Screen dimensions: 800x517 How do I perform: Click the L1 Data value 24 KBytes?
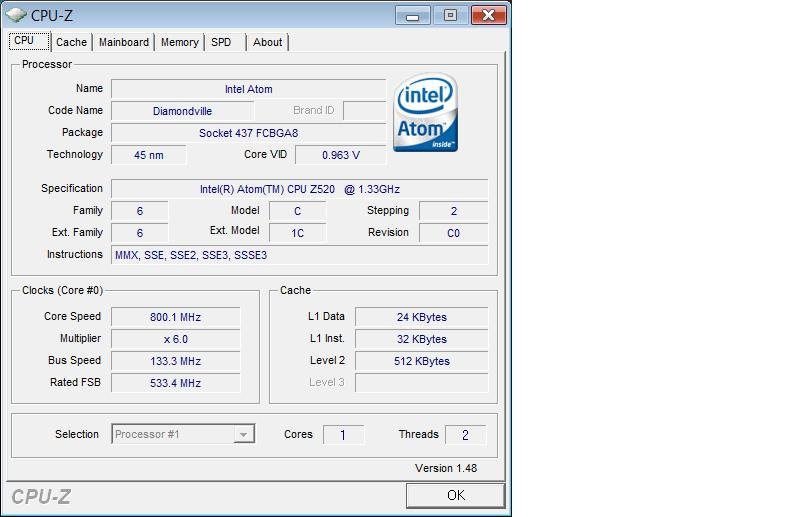click(x=421, y=317)
